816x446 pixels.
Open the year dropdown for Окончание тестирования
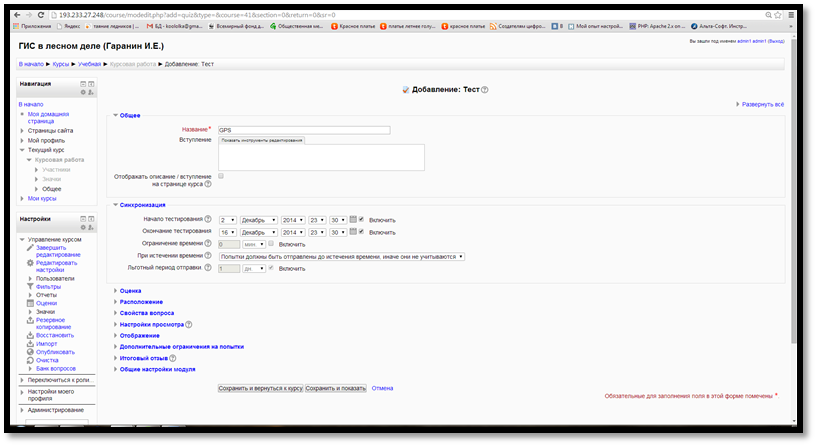[x=293, y=233]
